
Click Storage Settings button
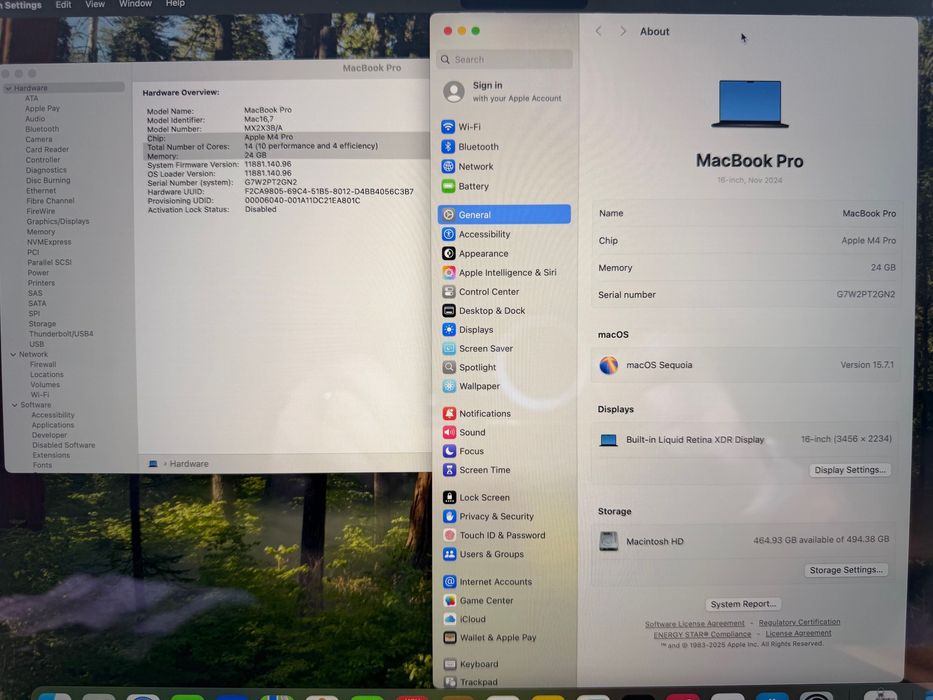[x=846, y=570]
